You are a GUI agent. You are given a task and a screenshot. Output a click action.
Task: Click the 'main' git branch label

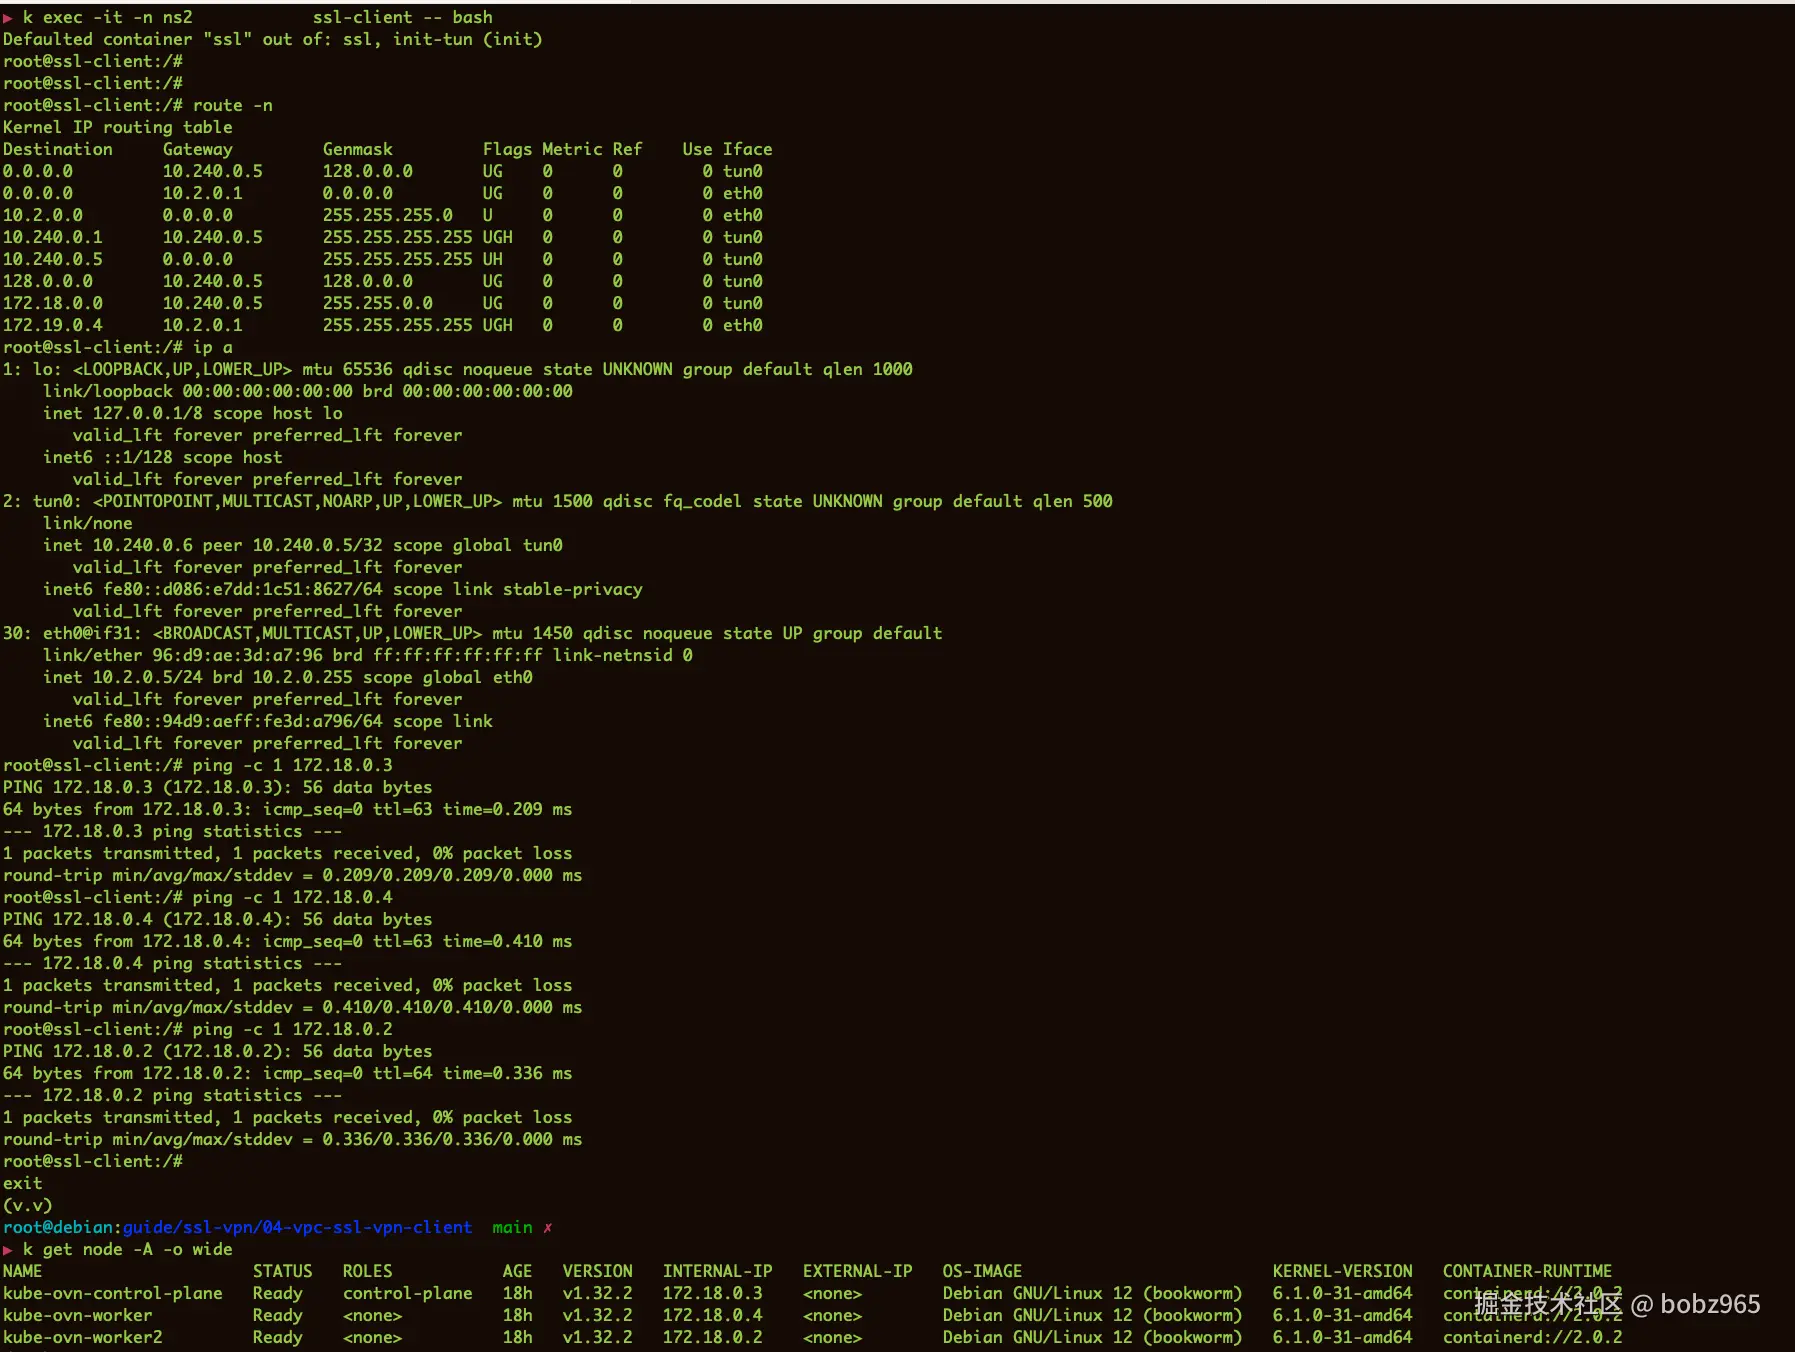(x=512, y=1227)
